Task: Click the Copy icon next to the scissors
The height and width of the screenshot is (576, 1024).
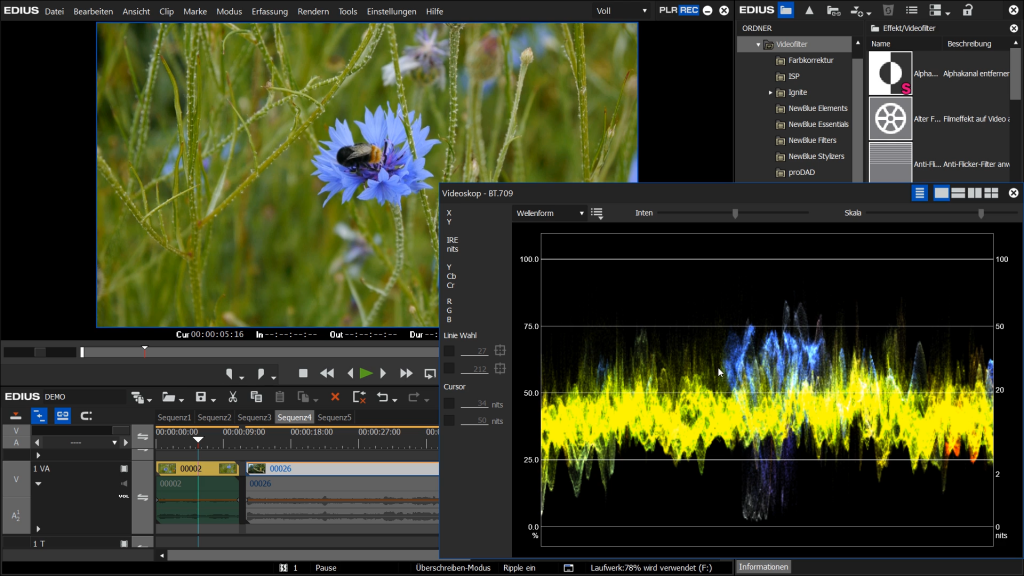Action: (256, 397)
